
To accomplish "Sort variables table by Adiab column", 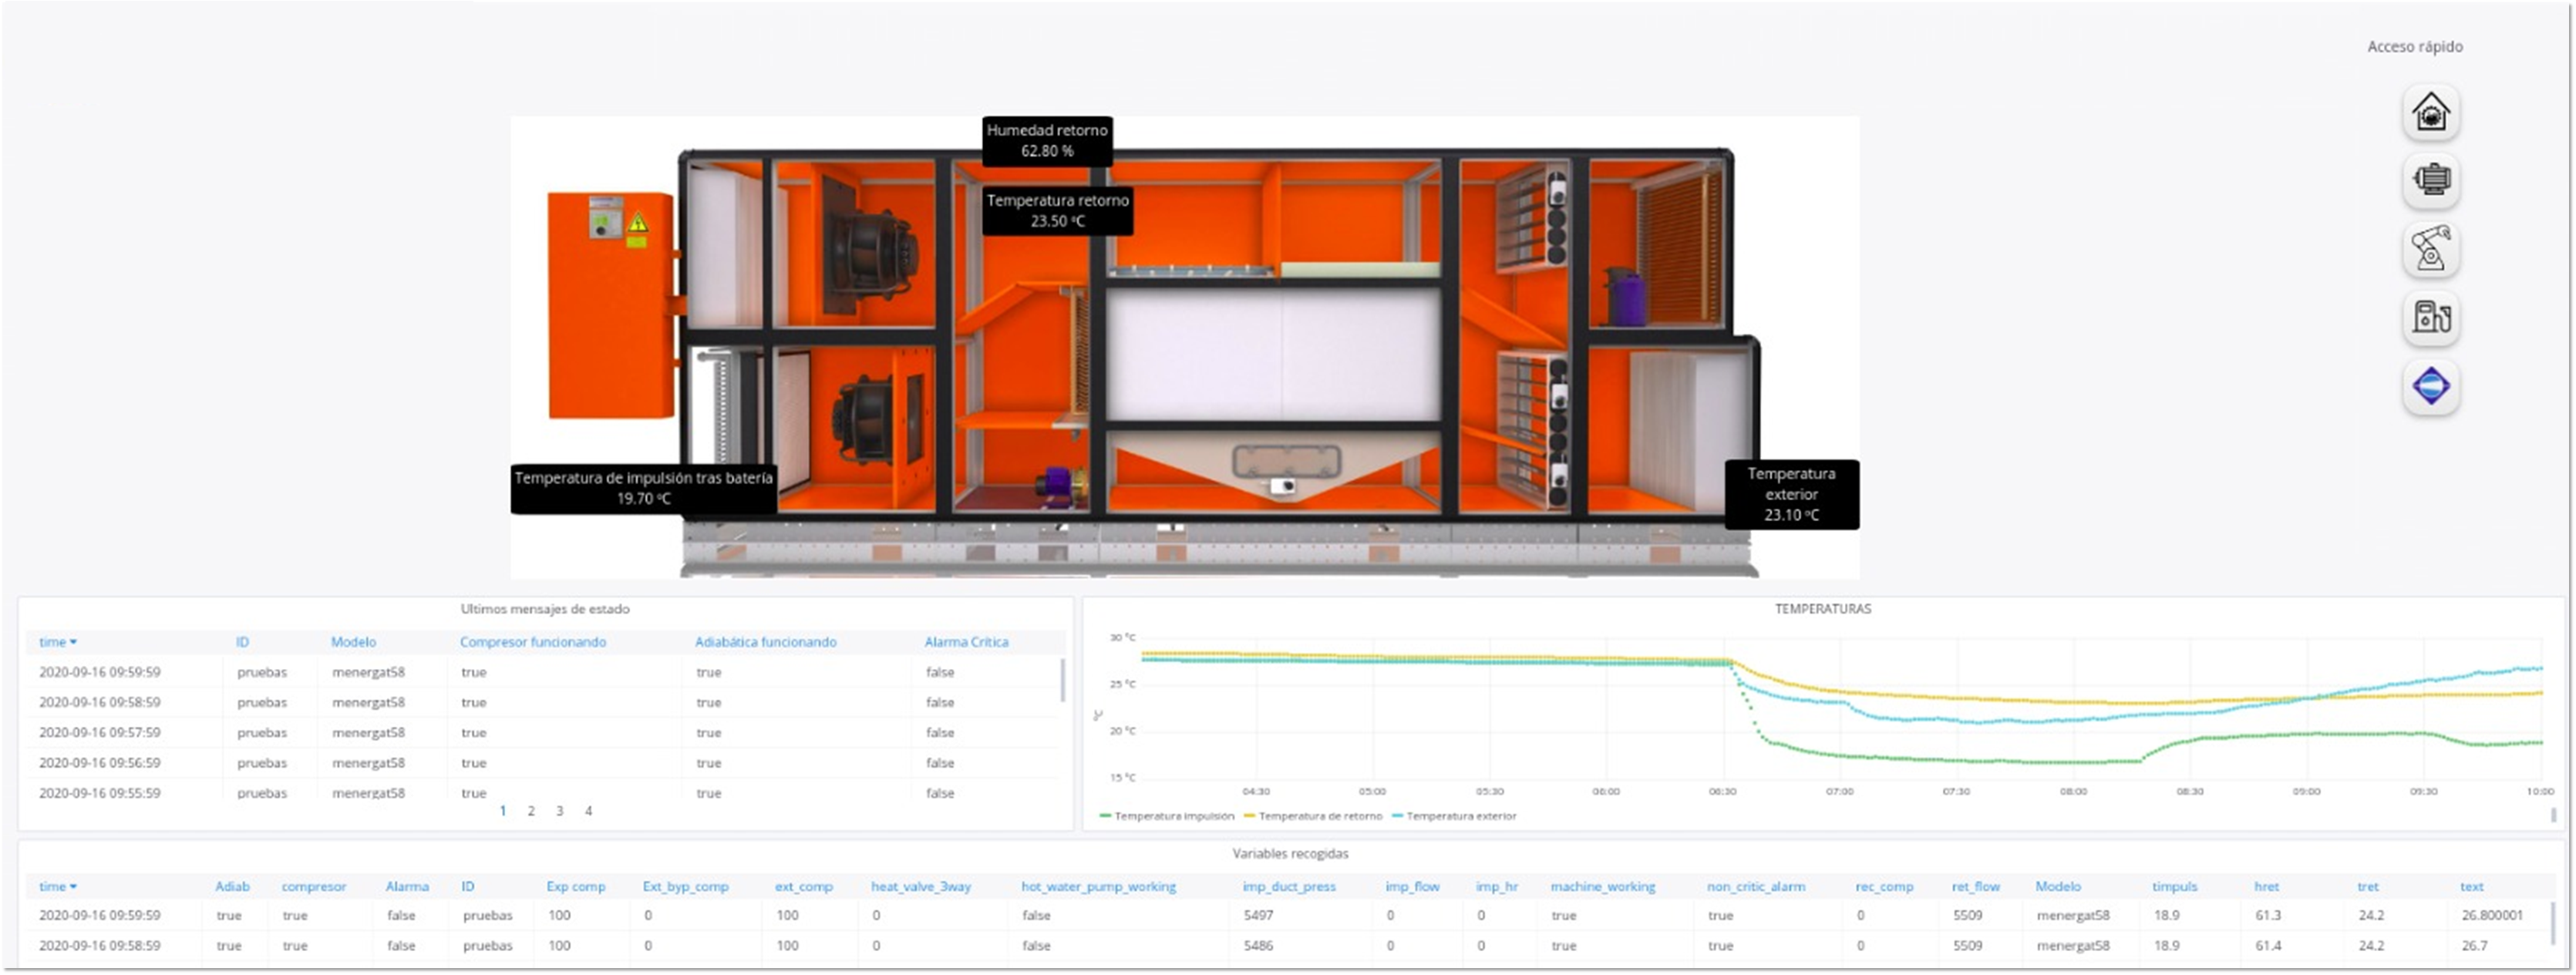I will (x=232, y=887).
